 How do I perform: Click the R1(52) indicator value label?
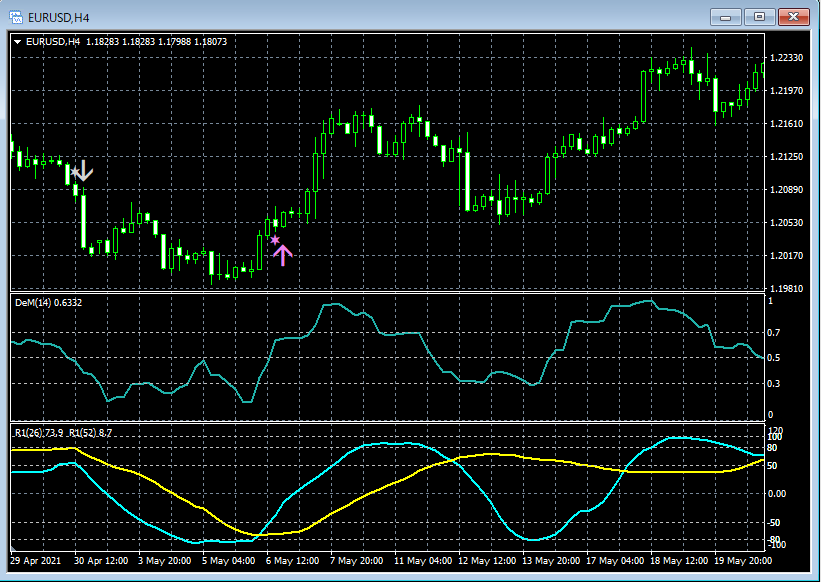[90, 432]
